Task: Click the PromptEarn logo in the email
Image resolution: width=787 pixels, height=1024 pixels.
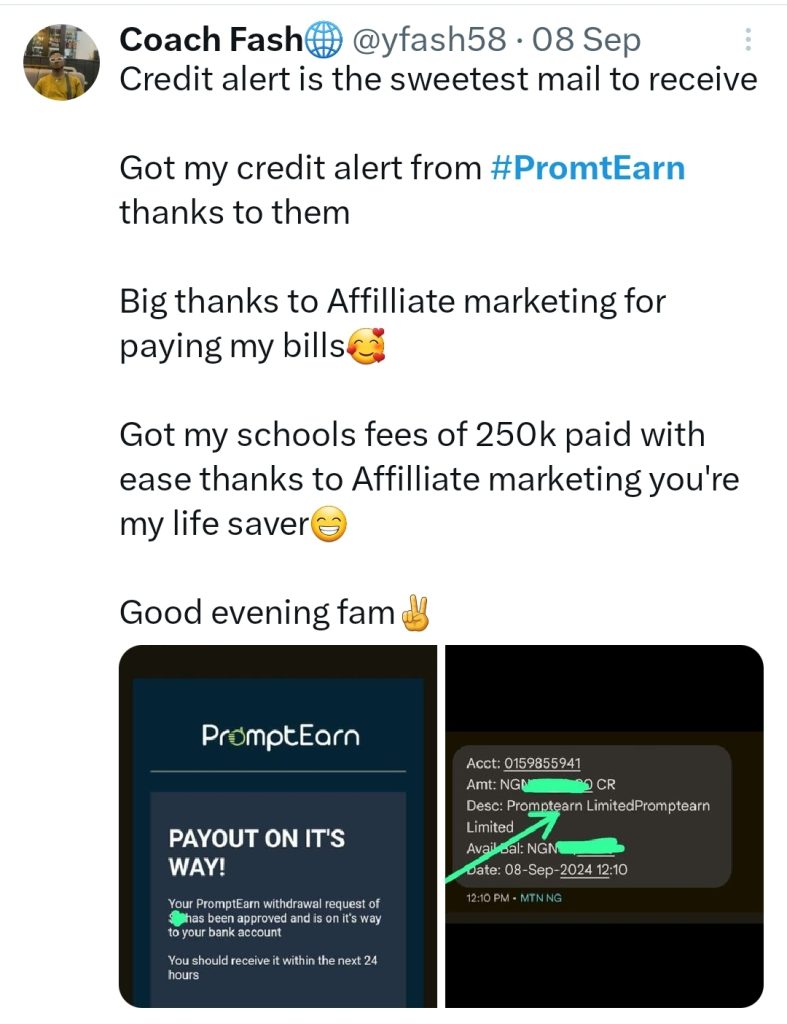Action: 281,736
